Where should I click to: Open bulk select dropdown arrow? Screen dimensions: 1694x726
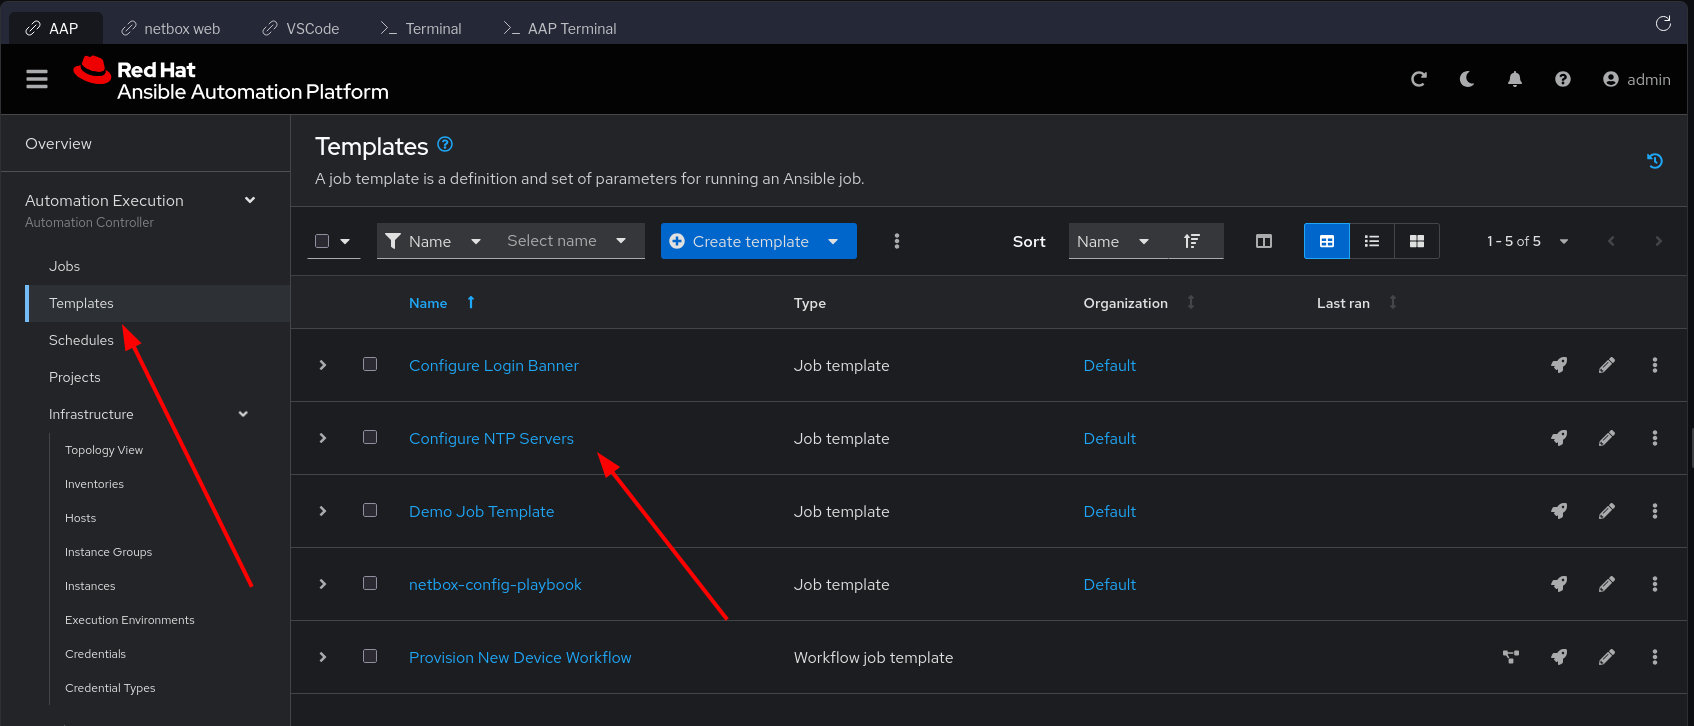coord(345,241)
